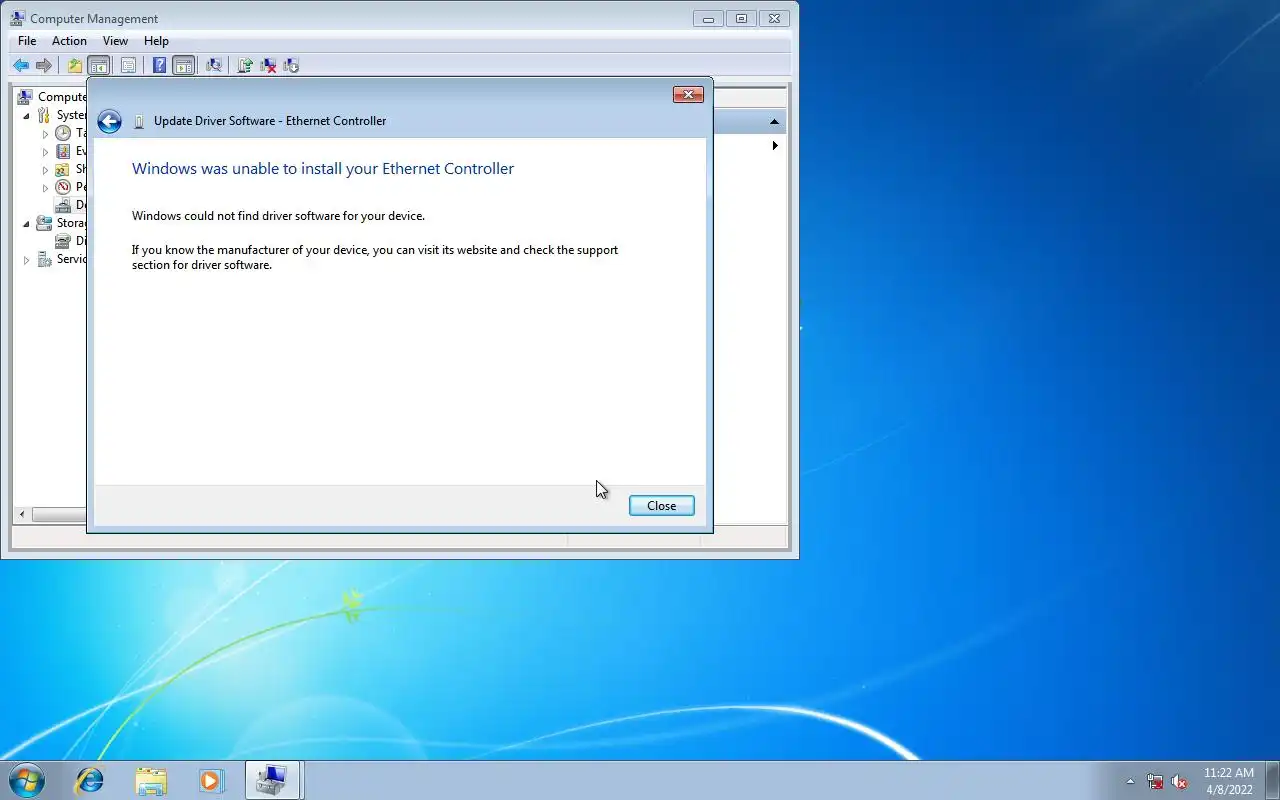Collapse the System Tools tree node
Image resolution: width=1280 pixels, height=800 pixels.
click(27, 115)
